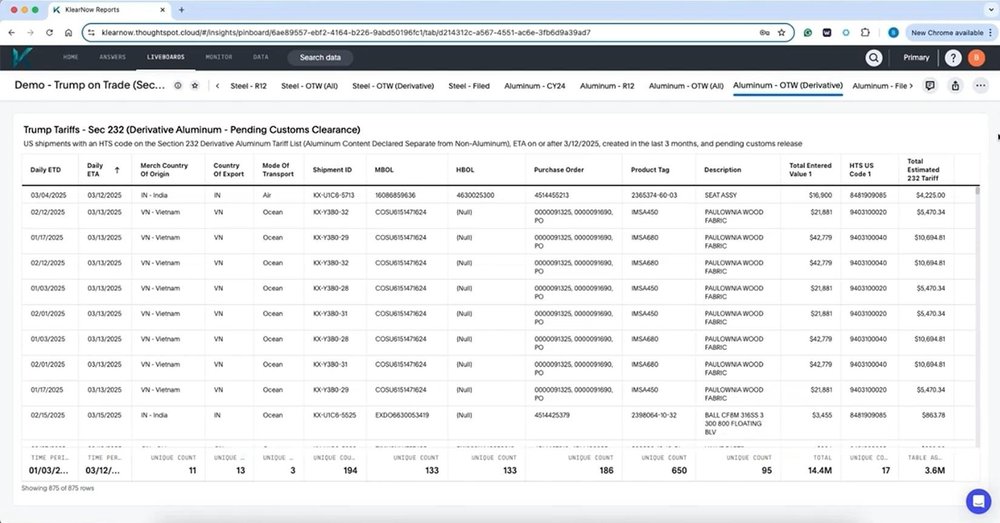Open the Chrome menu three dots

[x=990, y=33]
